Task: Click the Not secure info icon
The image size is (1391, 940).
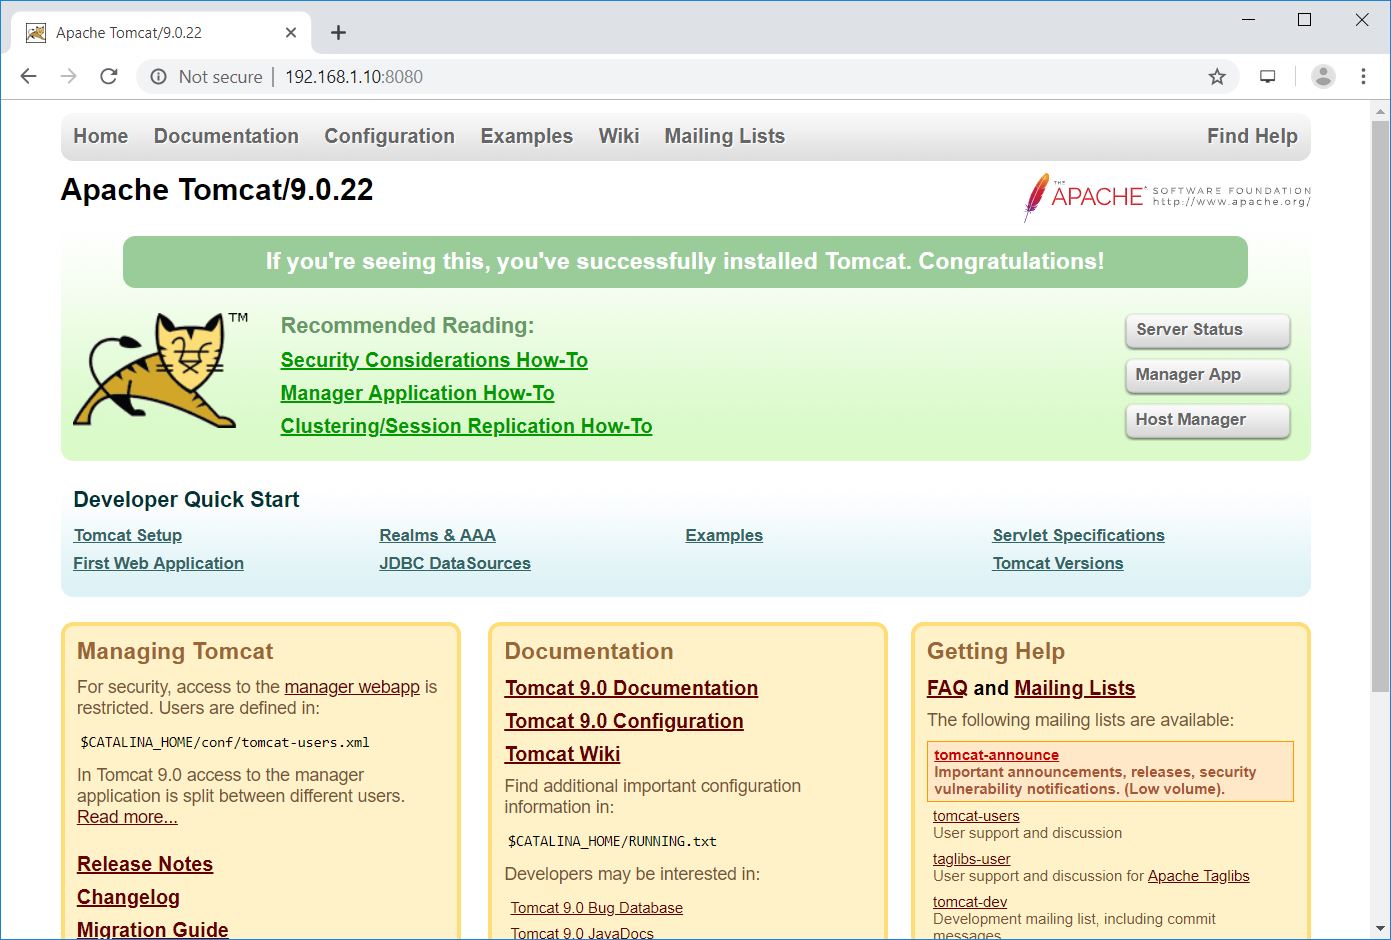Action: pos(158,77)
